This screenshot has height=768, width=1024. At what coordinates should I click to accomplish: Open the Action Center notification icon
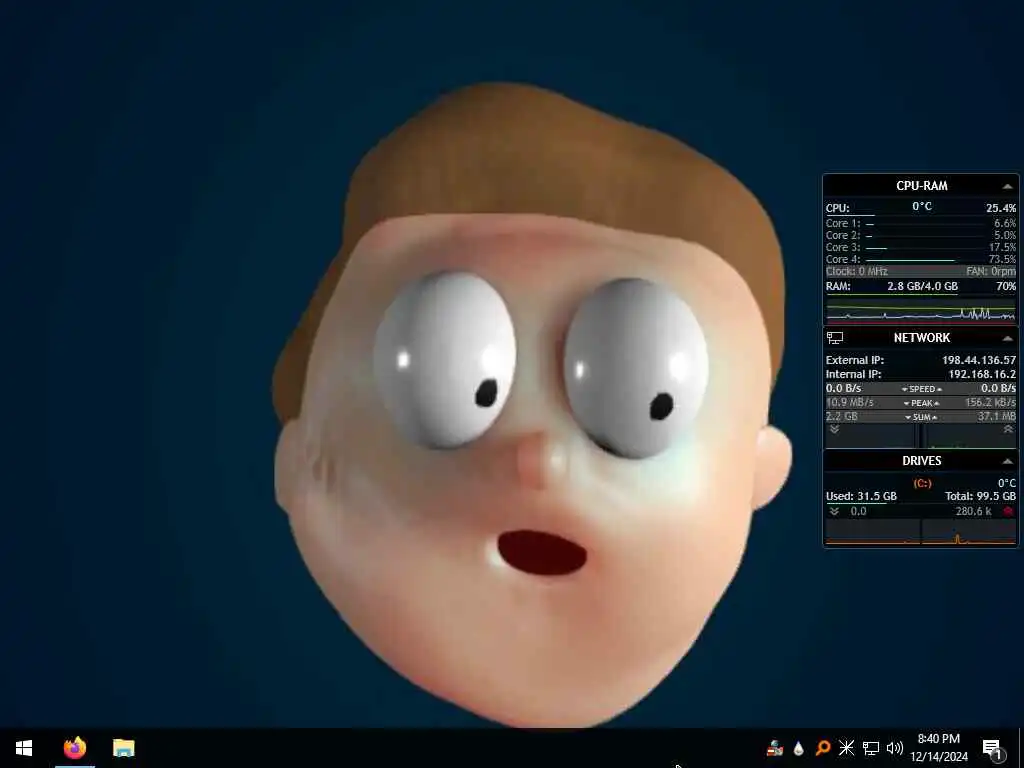click(992, 748)
